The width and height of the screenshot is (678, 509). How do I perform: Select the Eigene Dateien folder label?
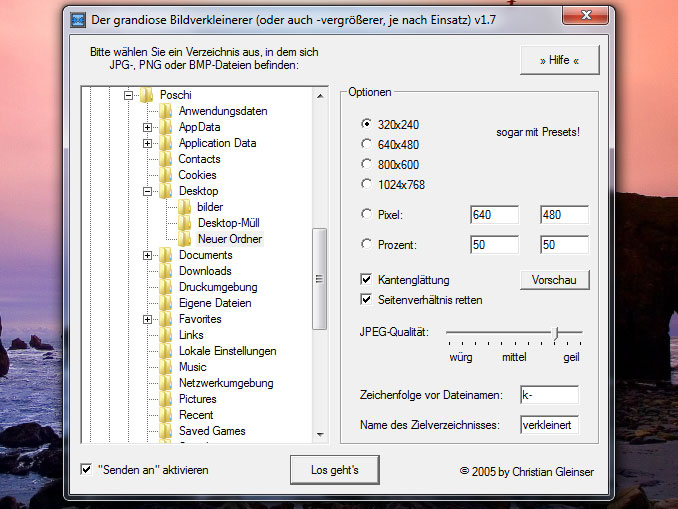(215, 303)
